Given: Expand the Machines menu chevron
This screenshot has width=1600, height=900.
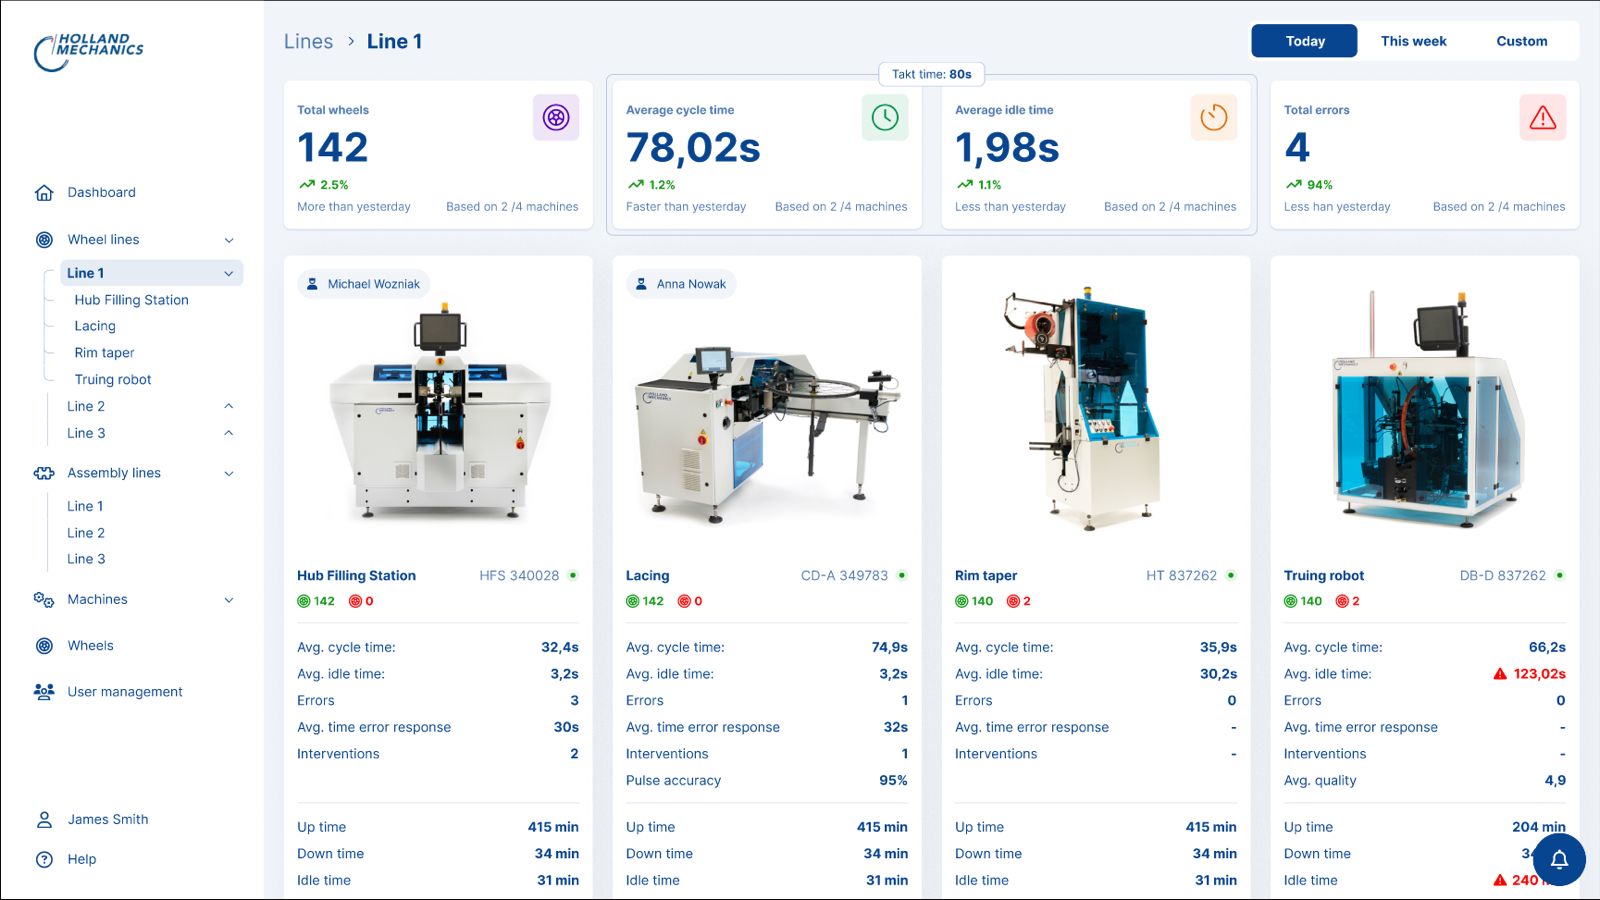Looking at the screenshot, I should (229, 600).
